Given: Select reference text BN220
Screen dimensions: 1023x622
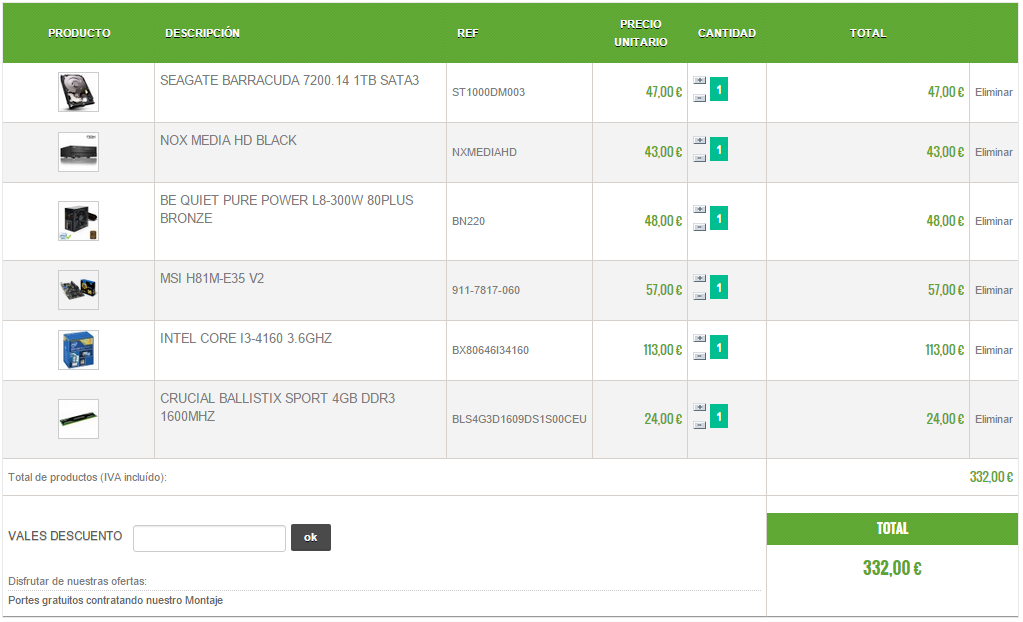Looking at the screenshot, I should click(468, 221).
